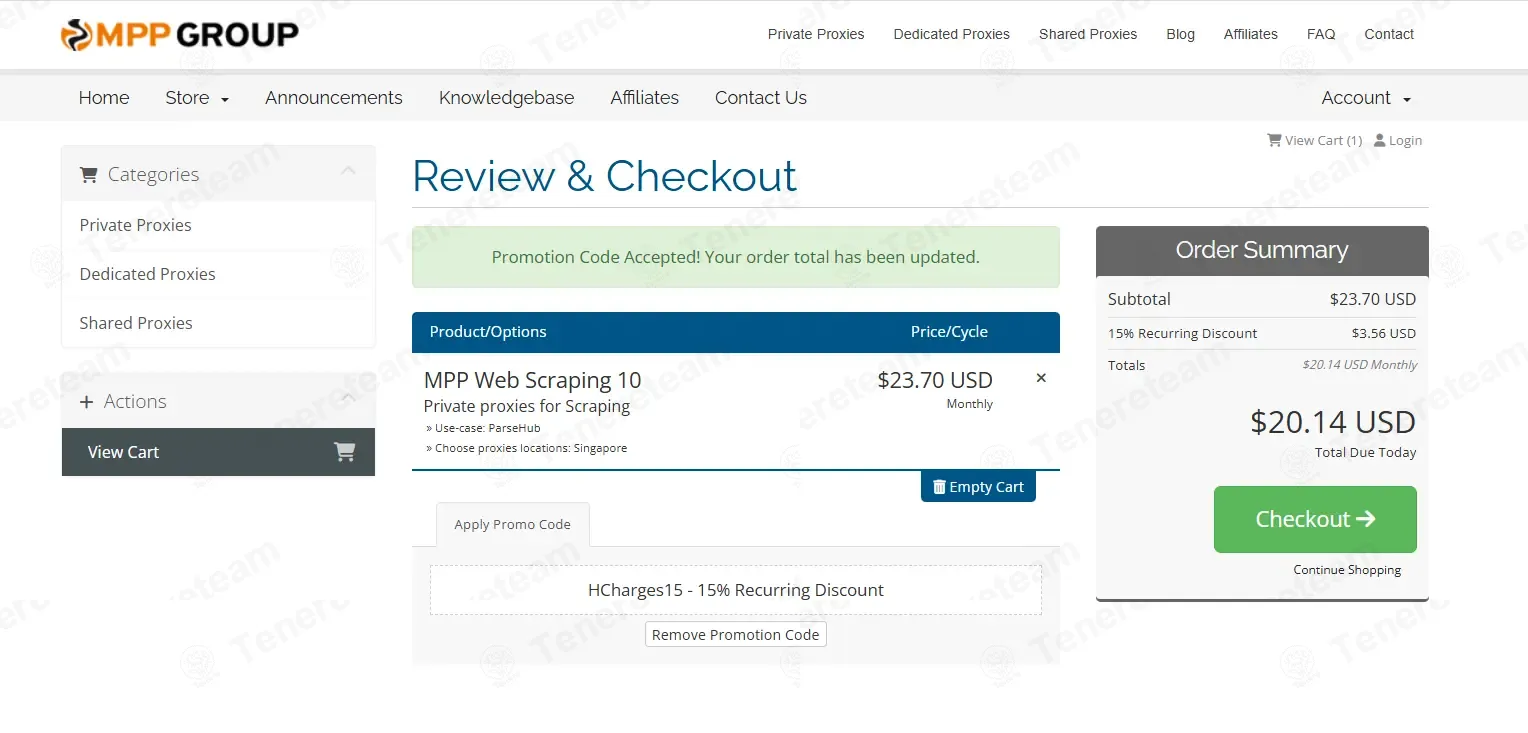Click the MPP Group logo
This screenshot has height=733, width=1528.
[x=179, y=34]
